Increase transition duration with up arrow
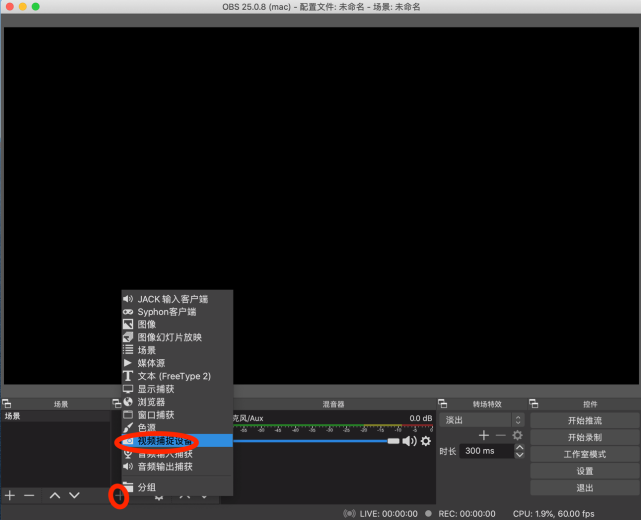Viewport: 641px width, 520px height. point(519,447)
